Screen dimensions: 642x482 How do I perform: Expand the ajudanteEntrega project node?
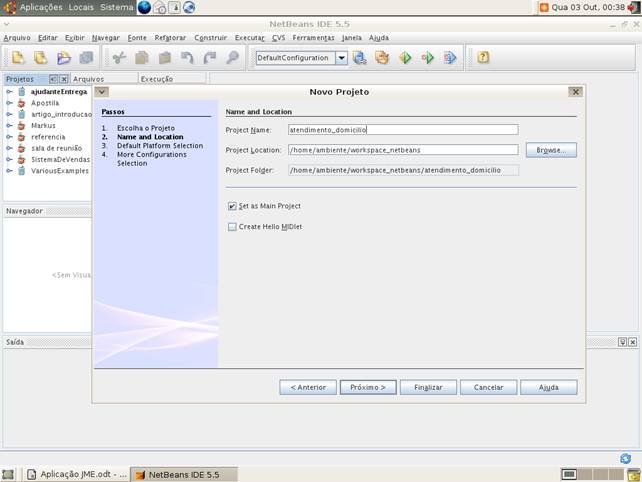9,91
